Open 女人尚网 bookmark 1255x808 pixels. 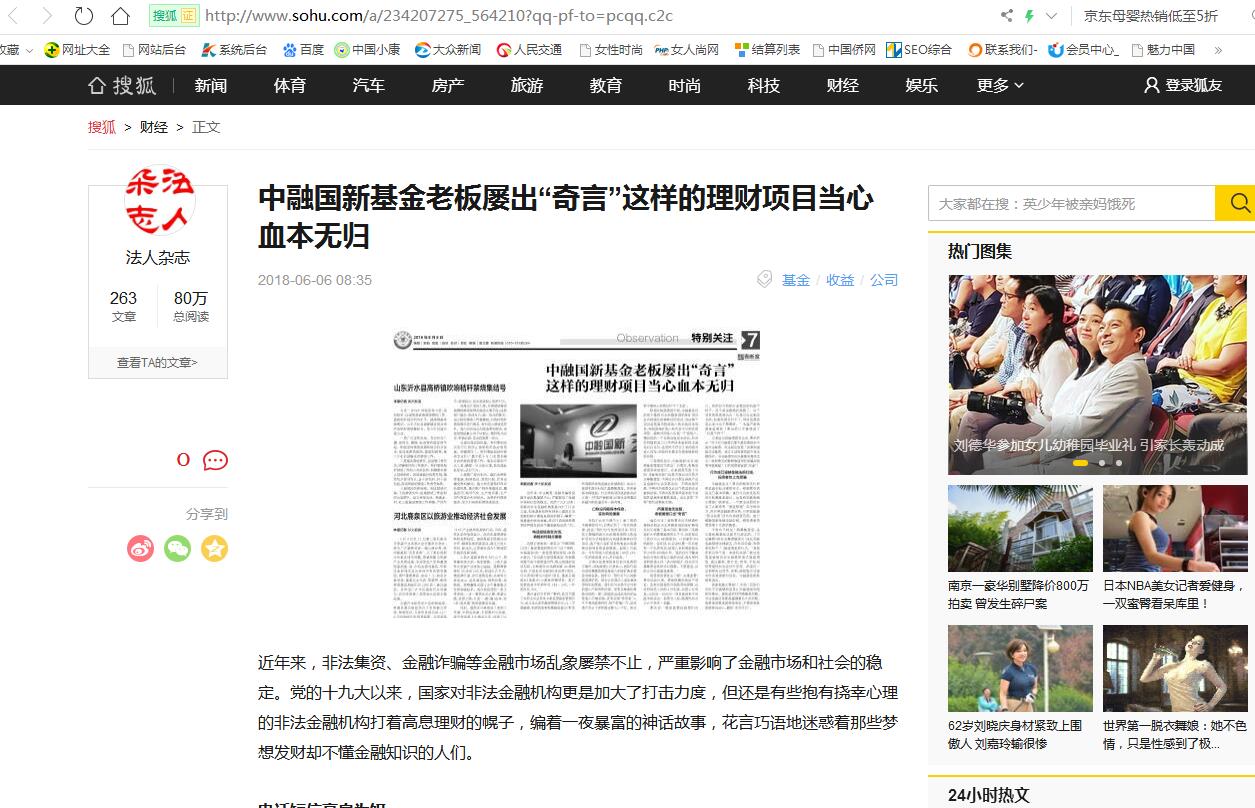click(x=687, y=49)
